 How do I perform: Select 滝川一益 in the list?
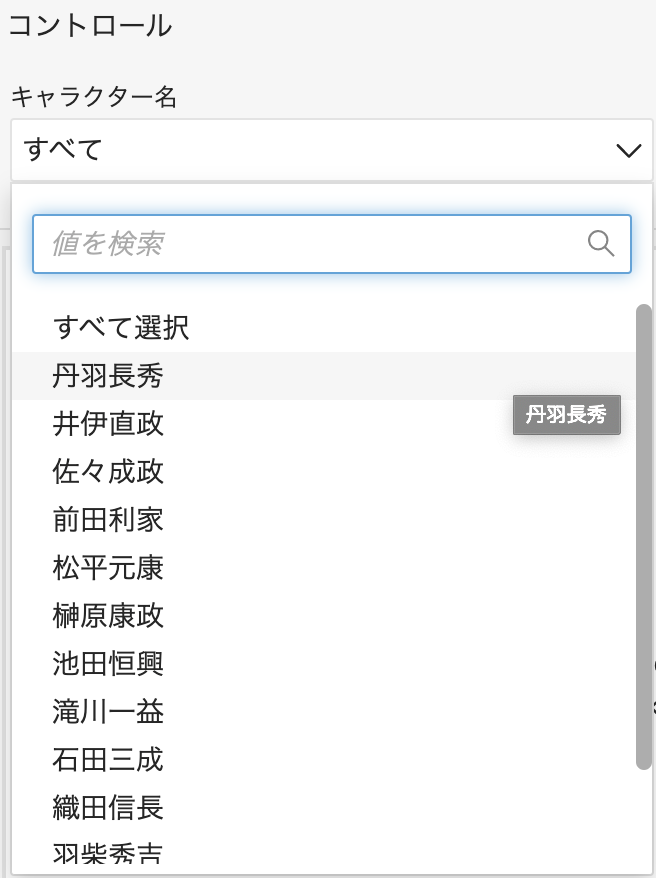[x=324, y=712]
